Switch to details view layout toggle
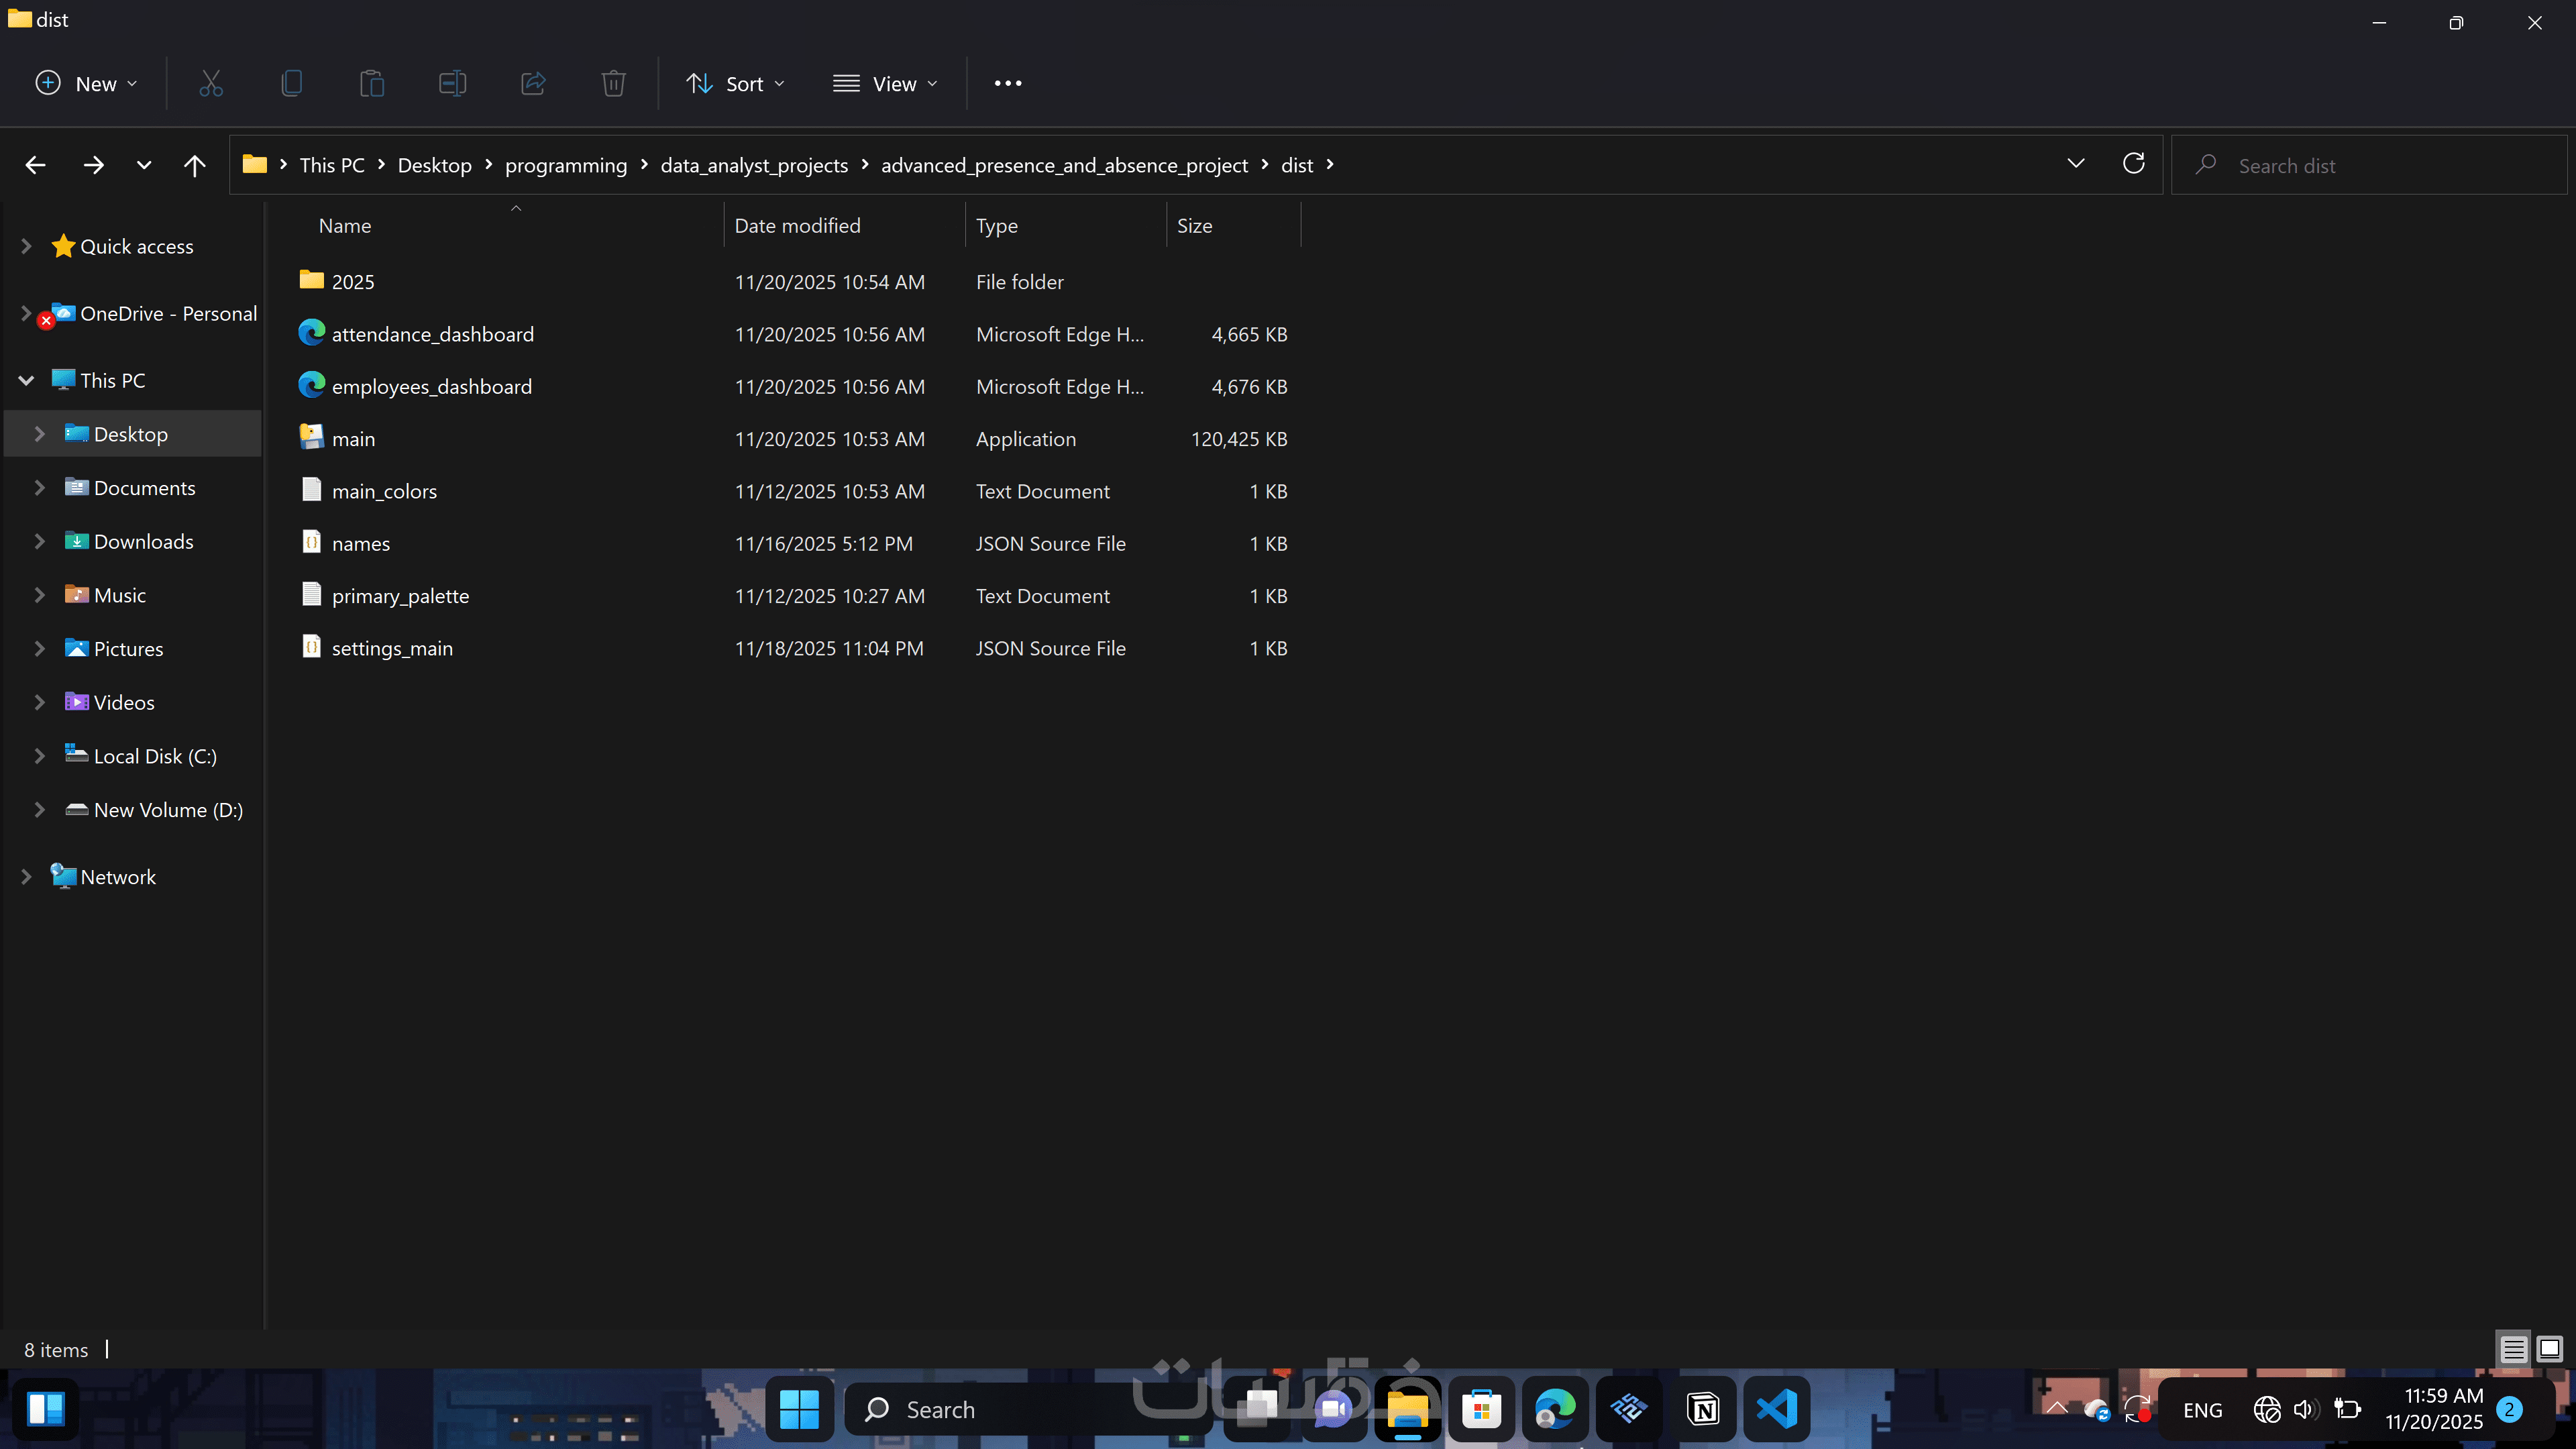 click(2513, 1349)
